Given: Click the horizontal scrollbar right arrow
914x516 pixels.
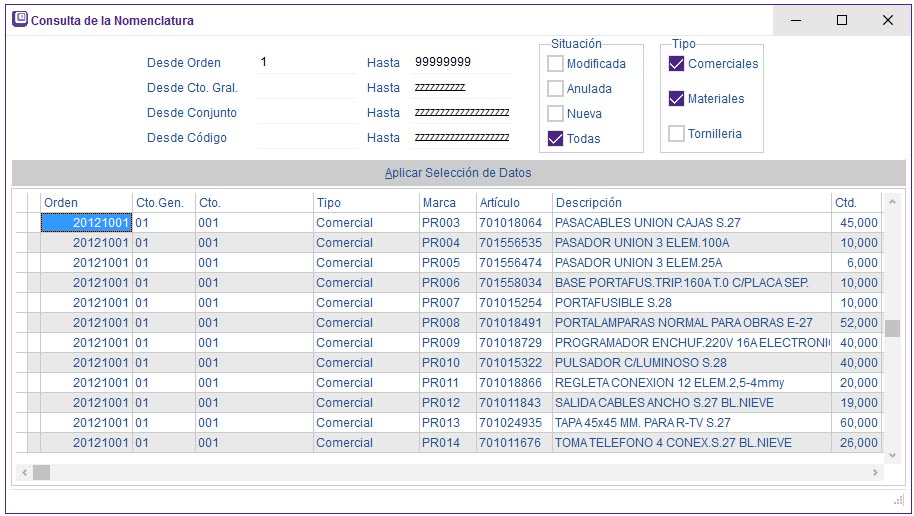Looking at the screenshot, I should click(876, 472).
